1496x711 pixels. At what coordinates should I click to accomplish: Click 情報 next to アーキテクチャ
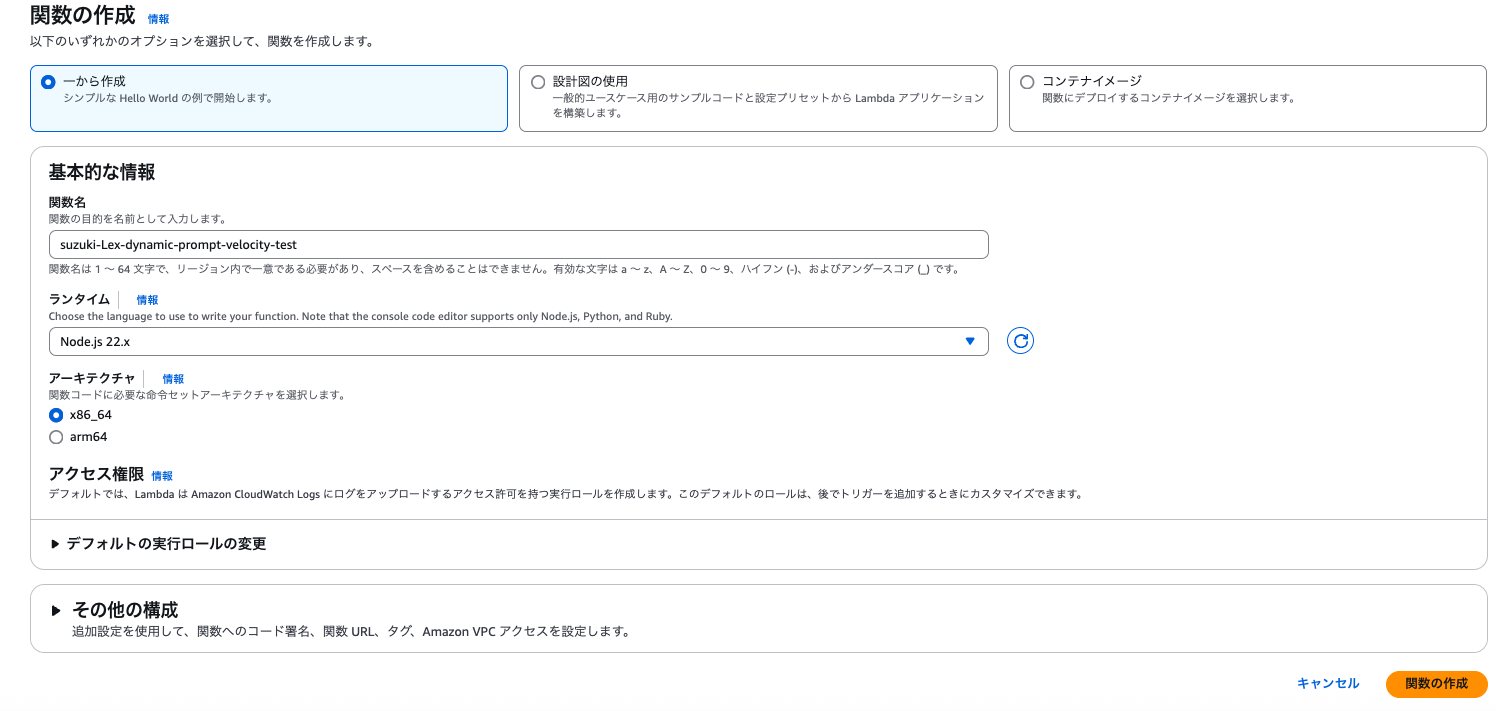[171, 378]
